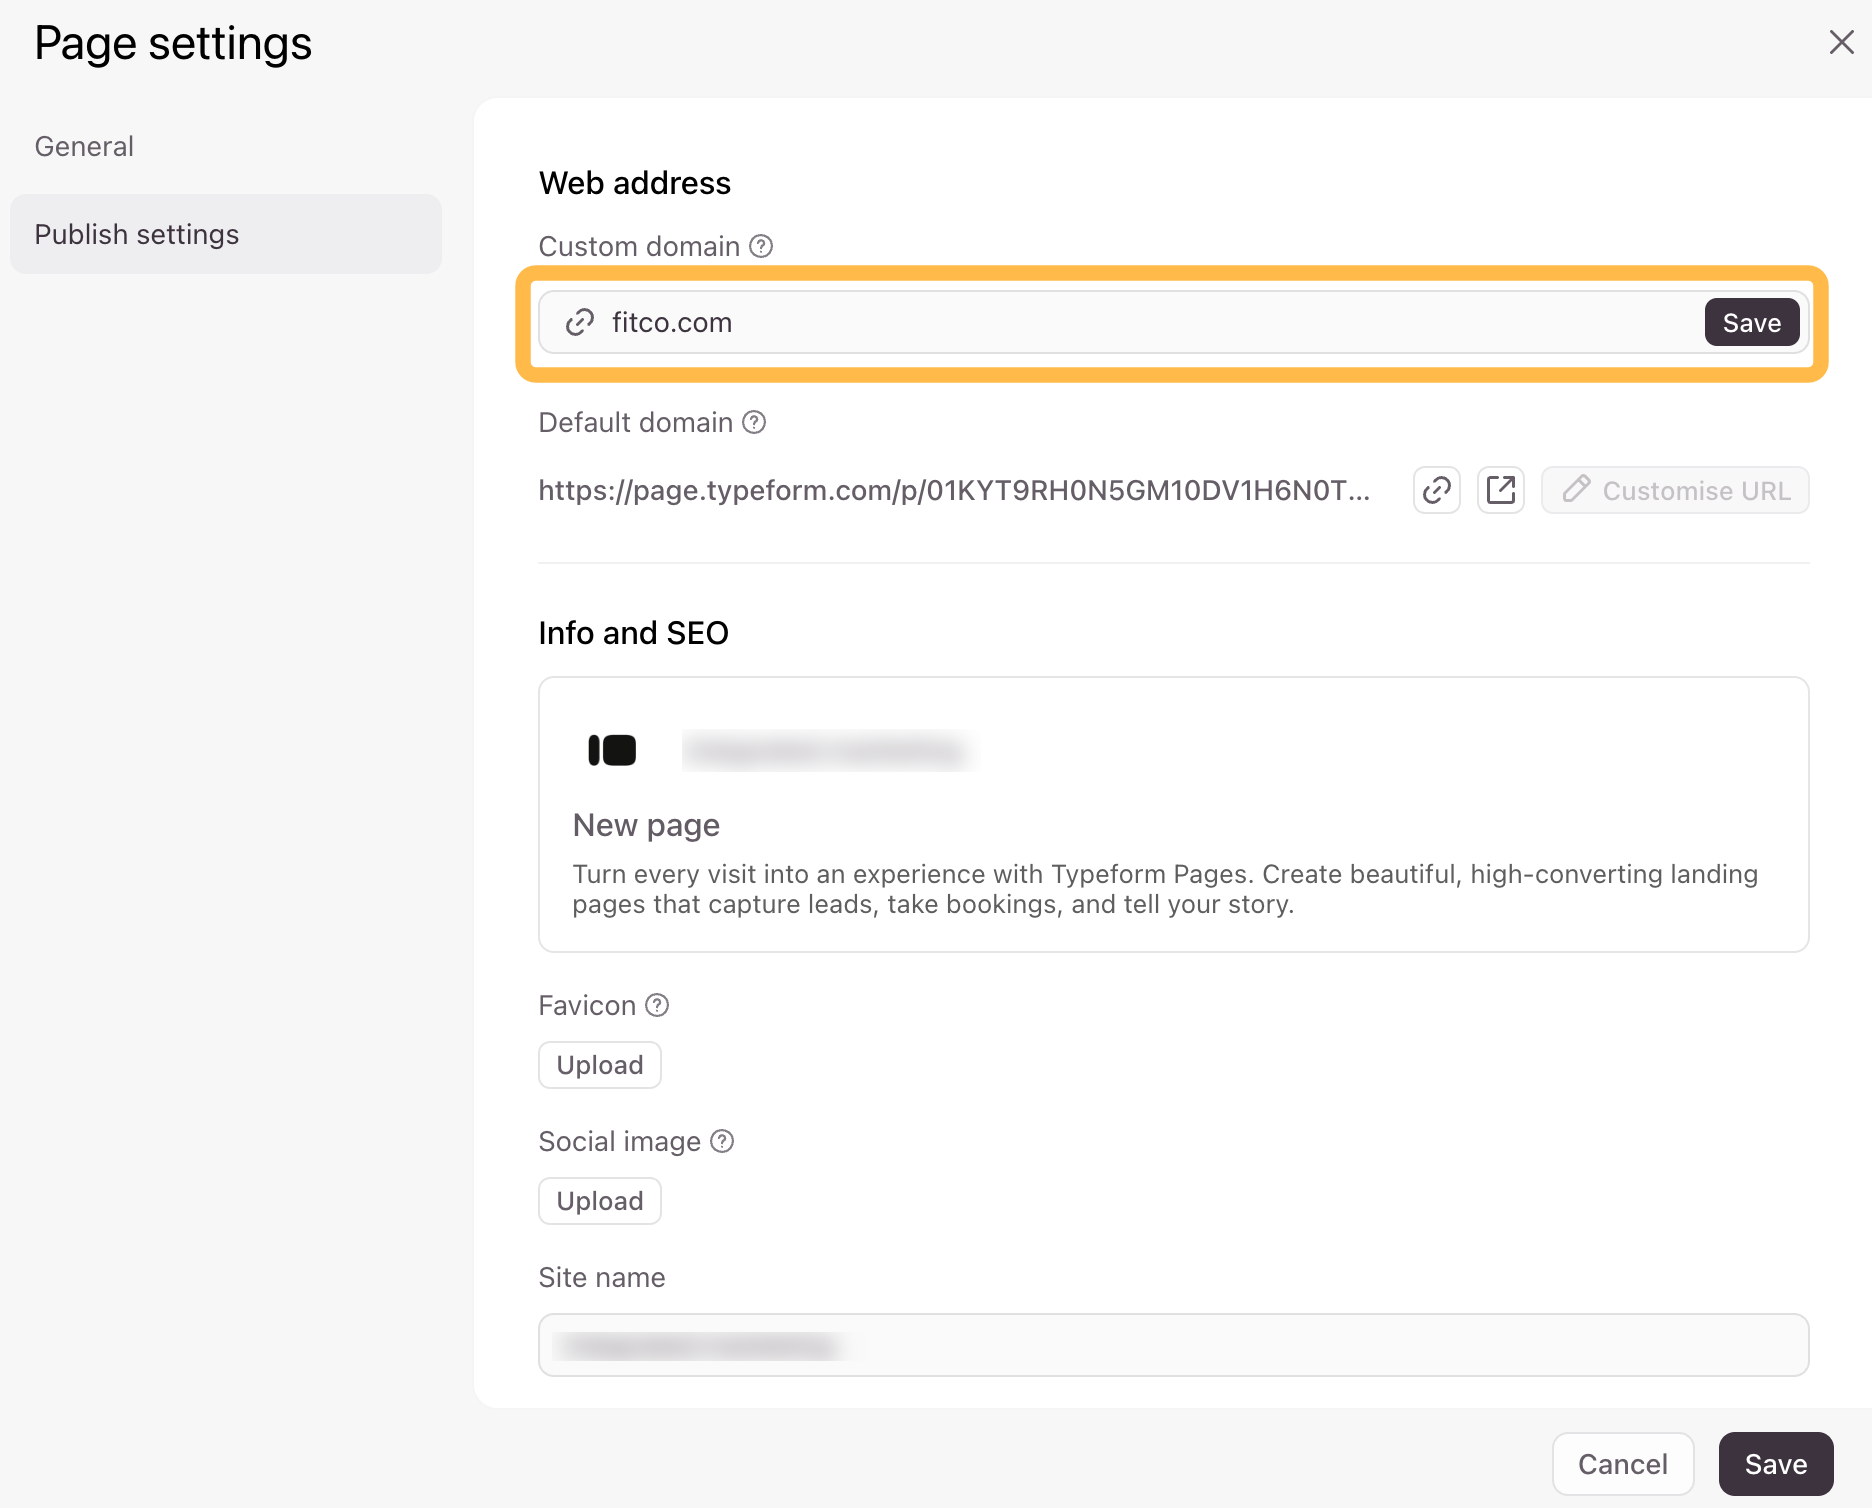The height and width of the screenshot is (1508, 1872).
Task: Save the custom domain
Action: tap(1751, 322)
